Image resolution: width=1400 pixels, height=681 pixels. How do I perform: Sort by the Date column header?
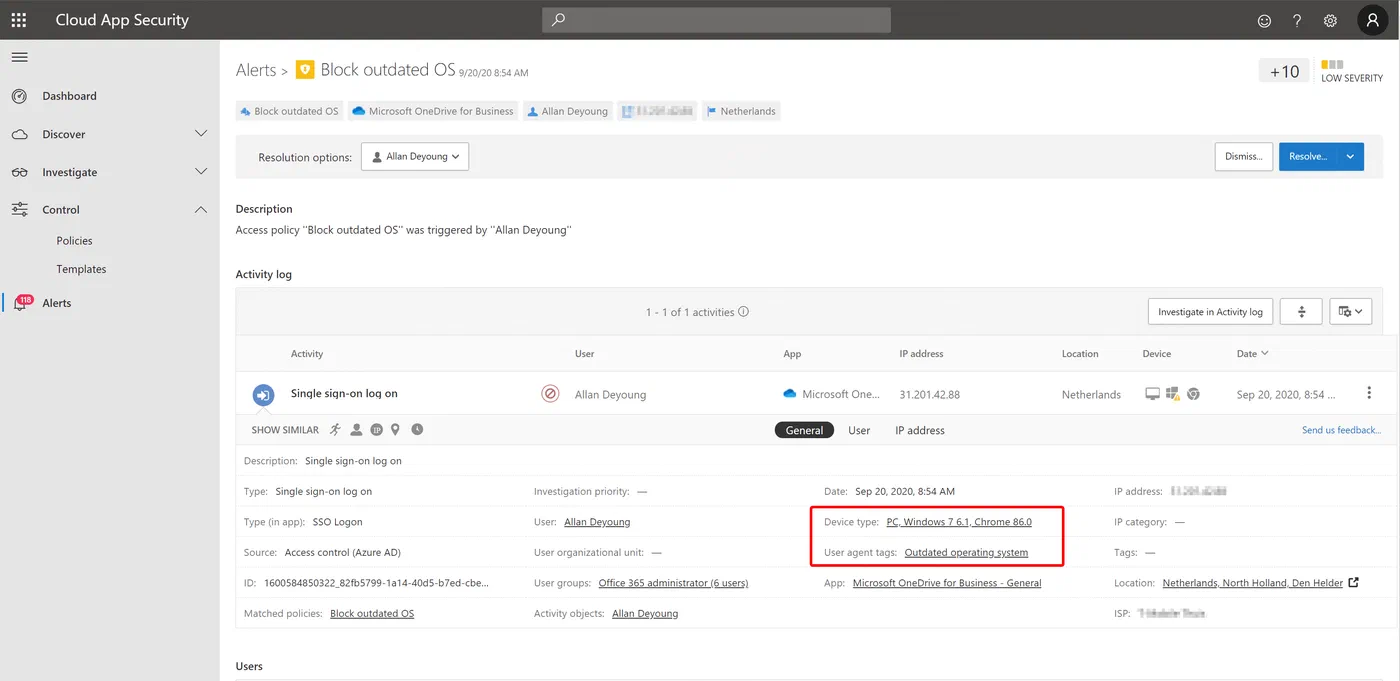(1252, 354)
